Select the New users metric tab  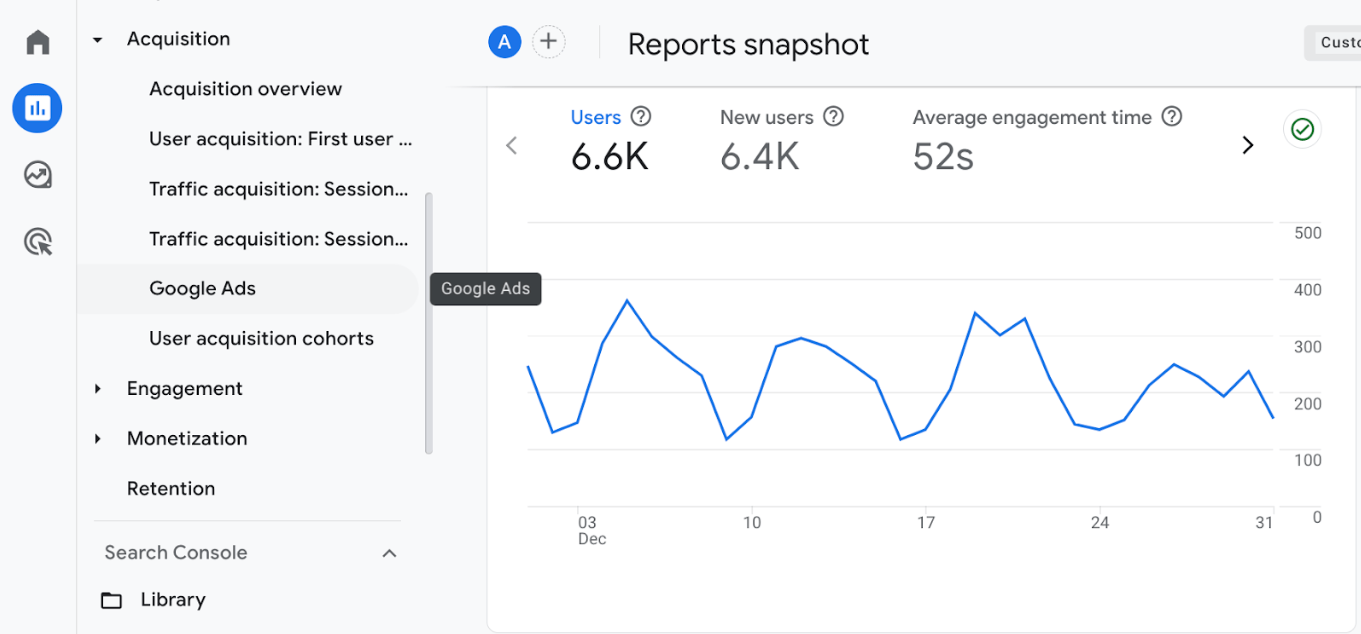(x=766, y=118)
